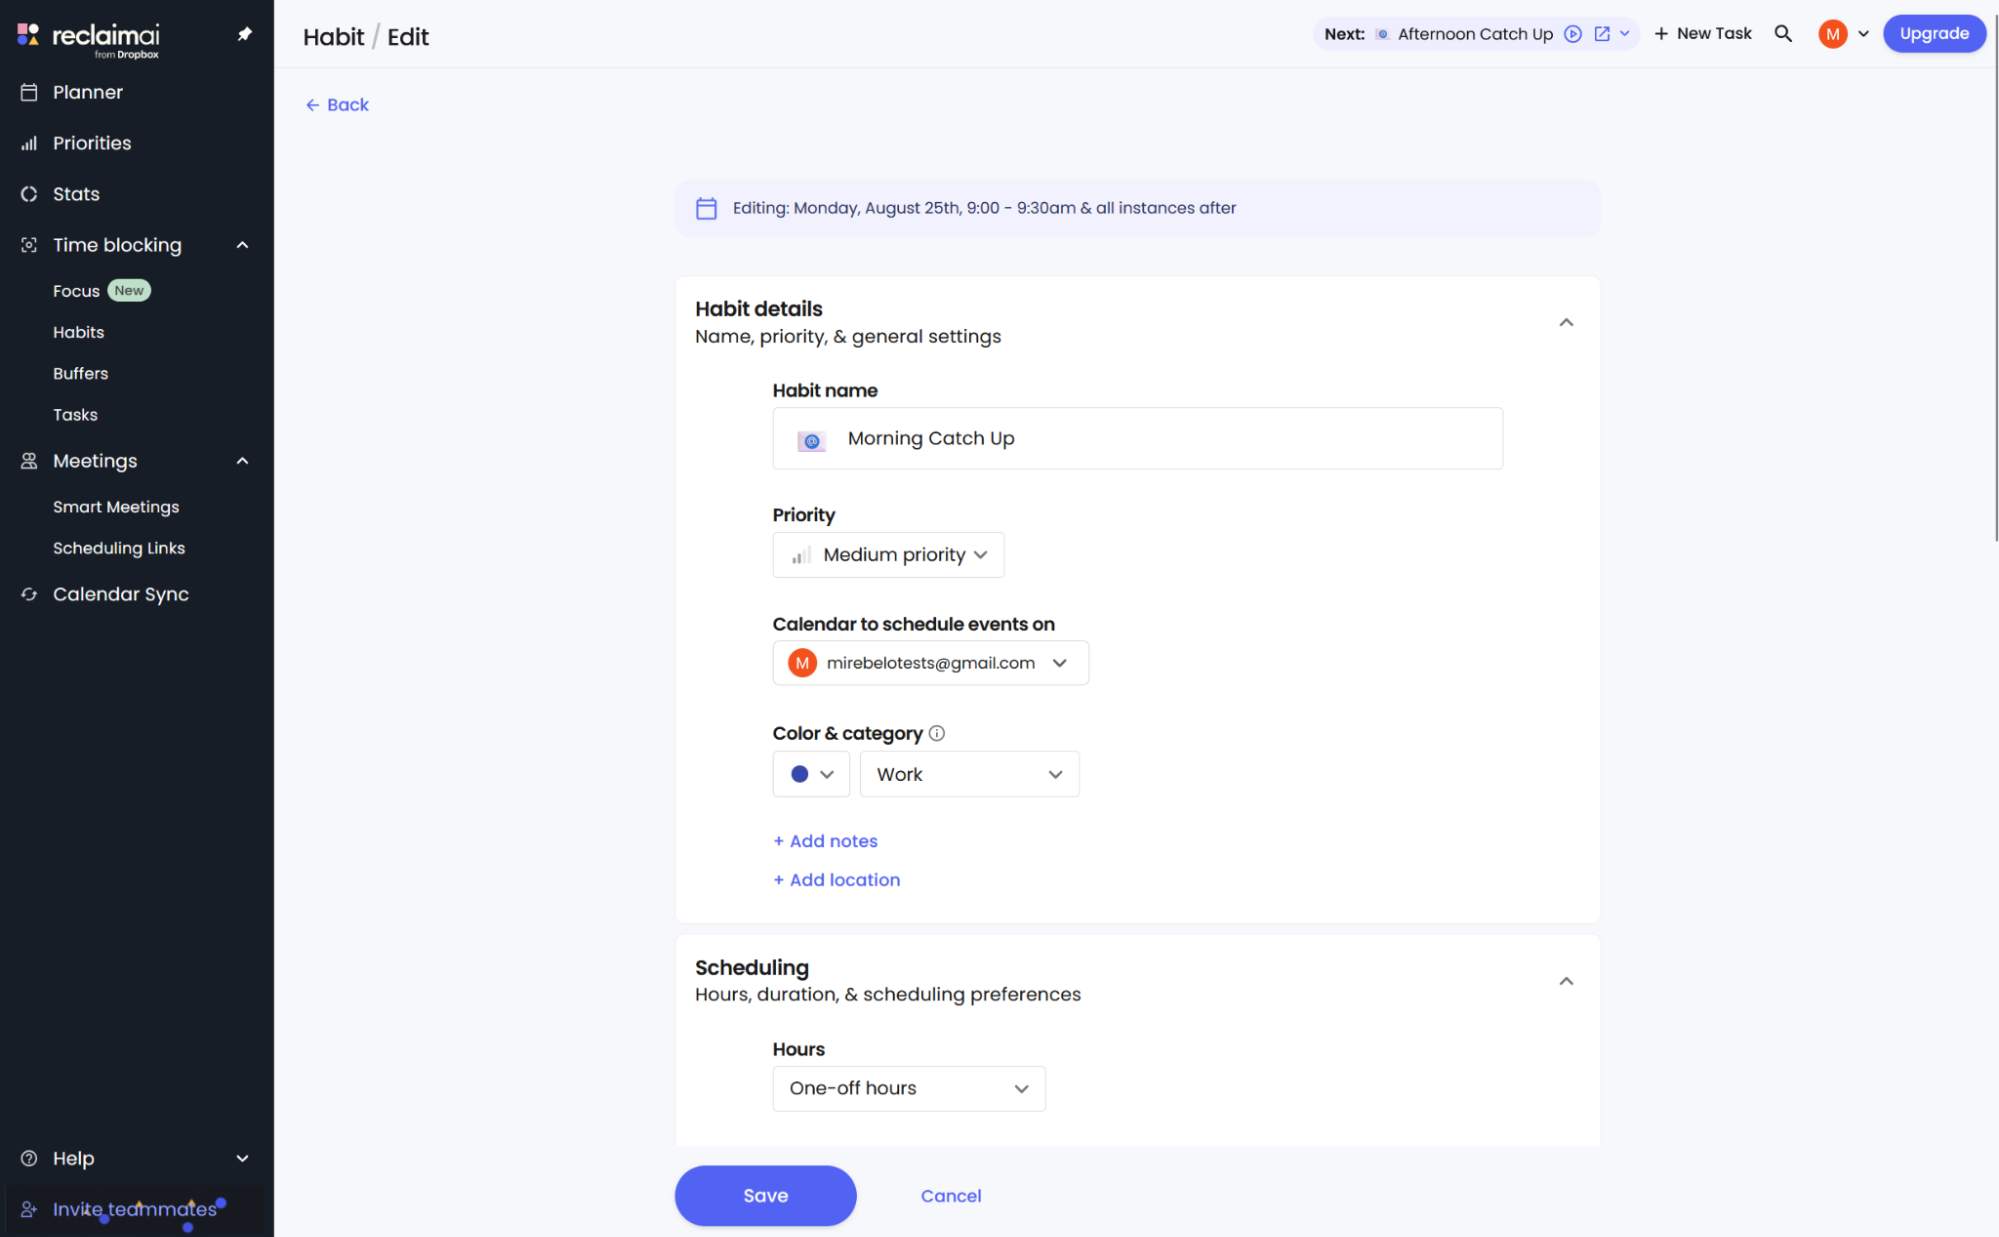Open the One-off hours dropdown
Screen dimensions: 1999x1237
point(908,1088)
